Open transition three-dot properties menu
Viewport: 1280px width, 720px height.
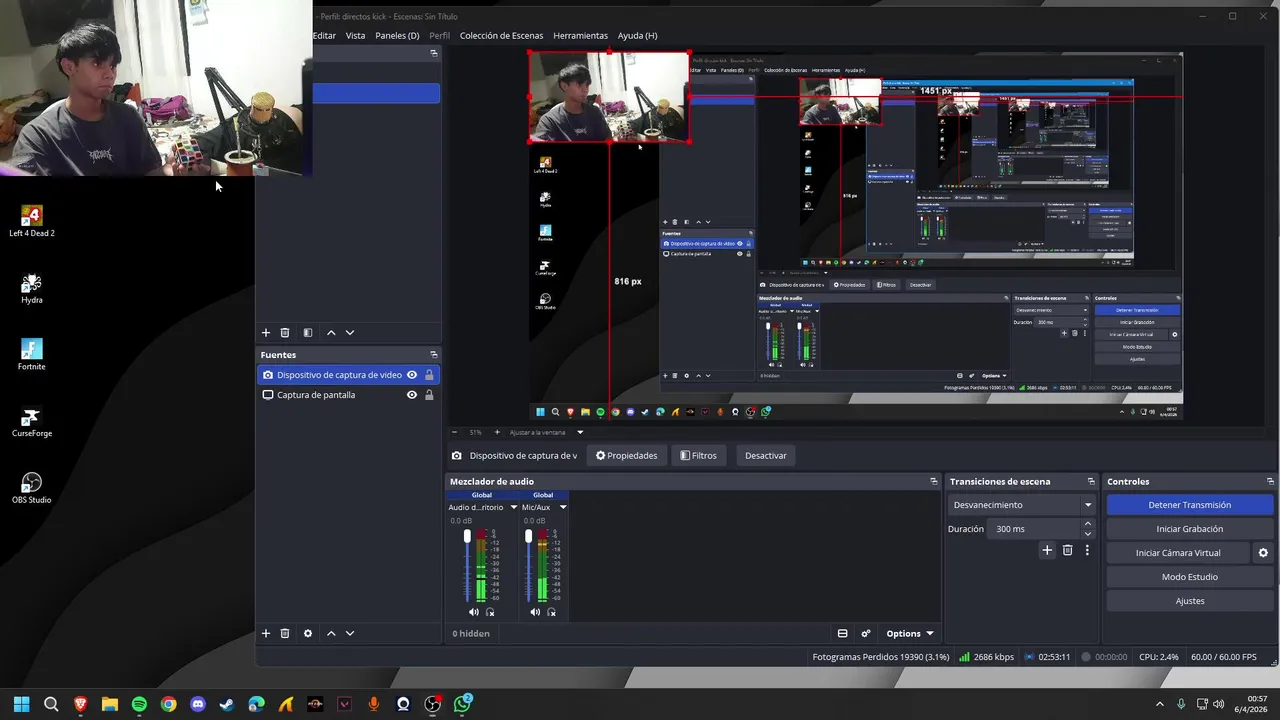[1087, 550]
